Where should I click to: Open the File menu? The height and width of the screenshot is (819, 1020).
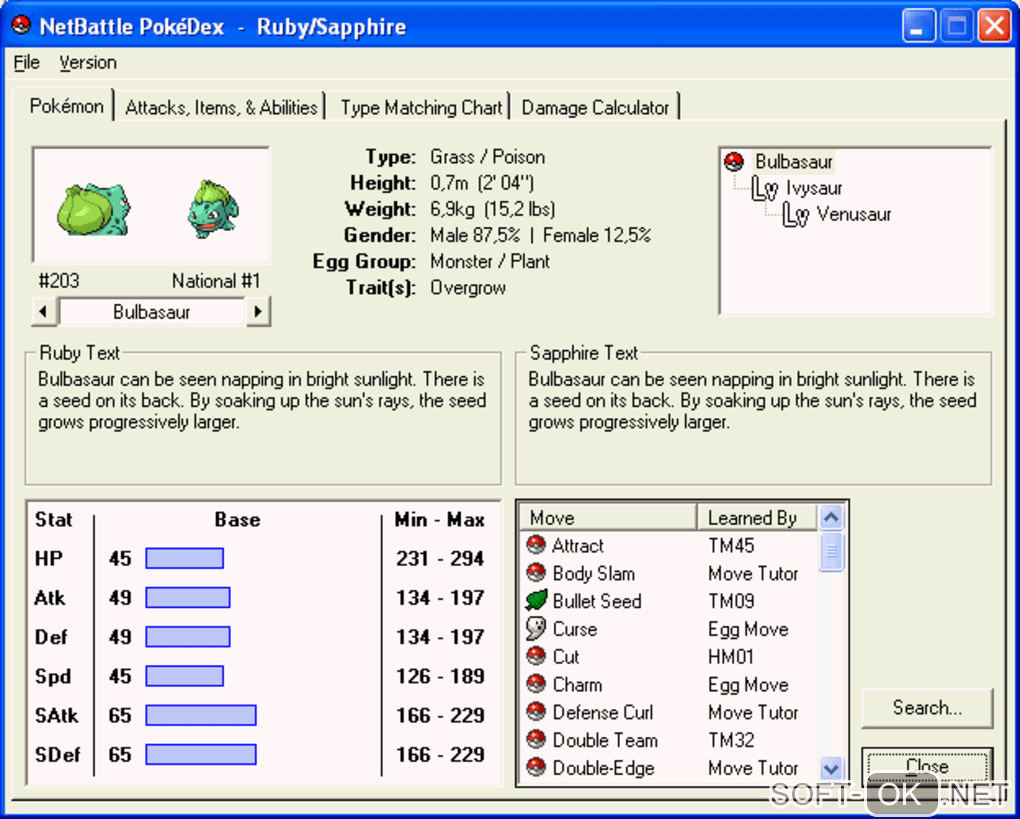[x=27, y=62]
